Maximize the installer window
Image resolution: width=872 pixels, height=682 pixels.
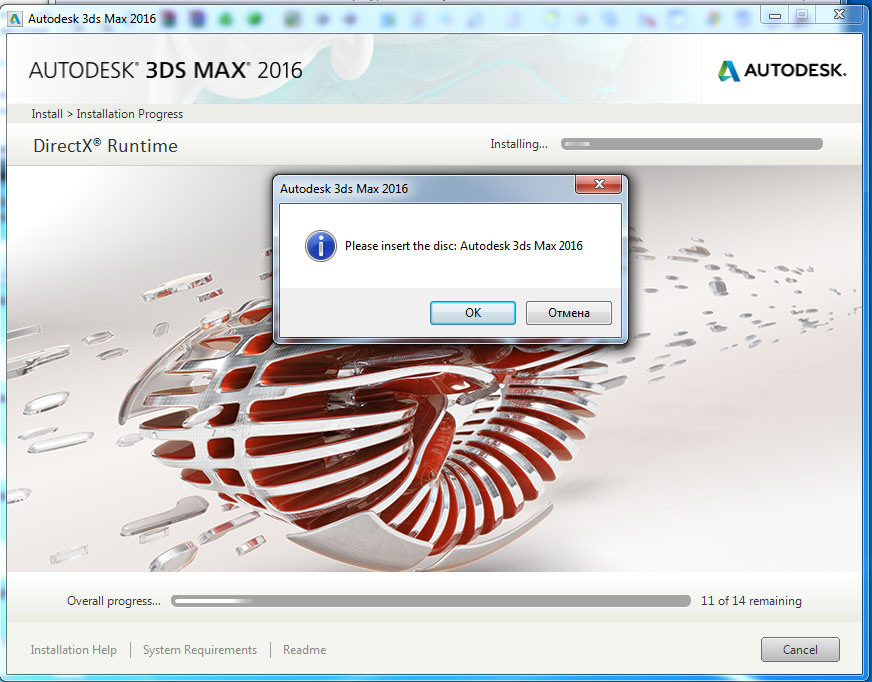801,16
